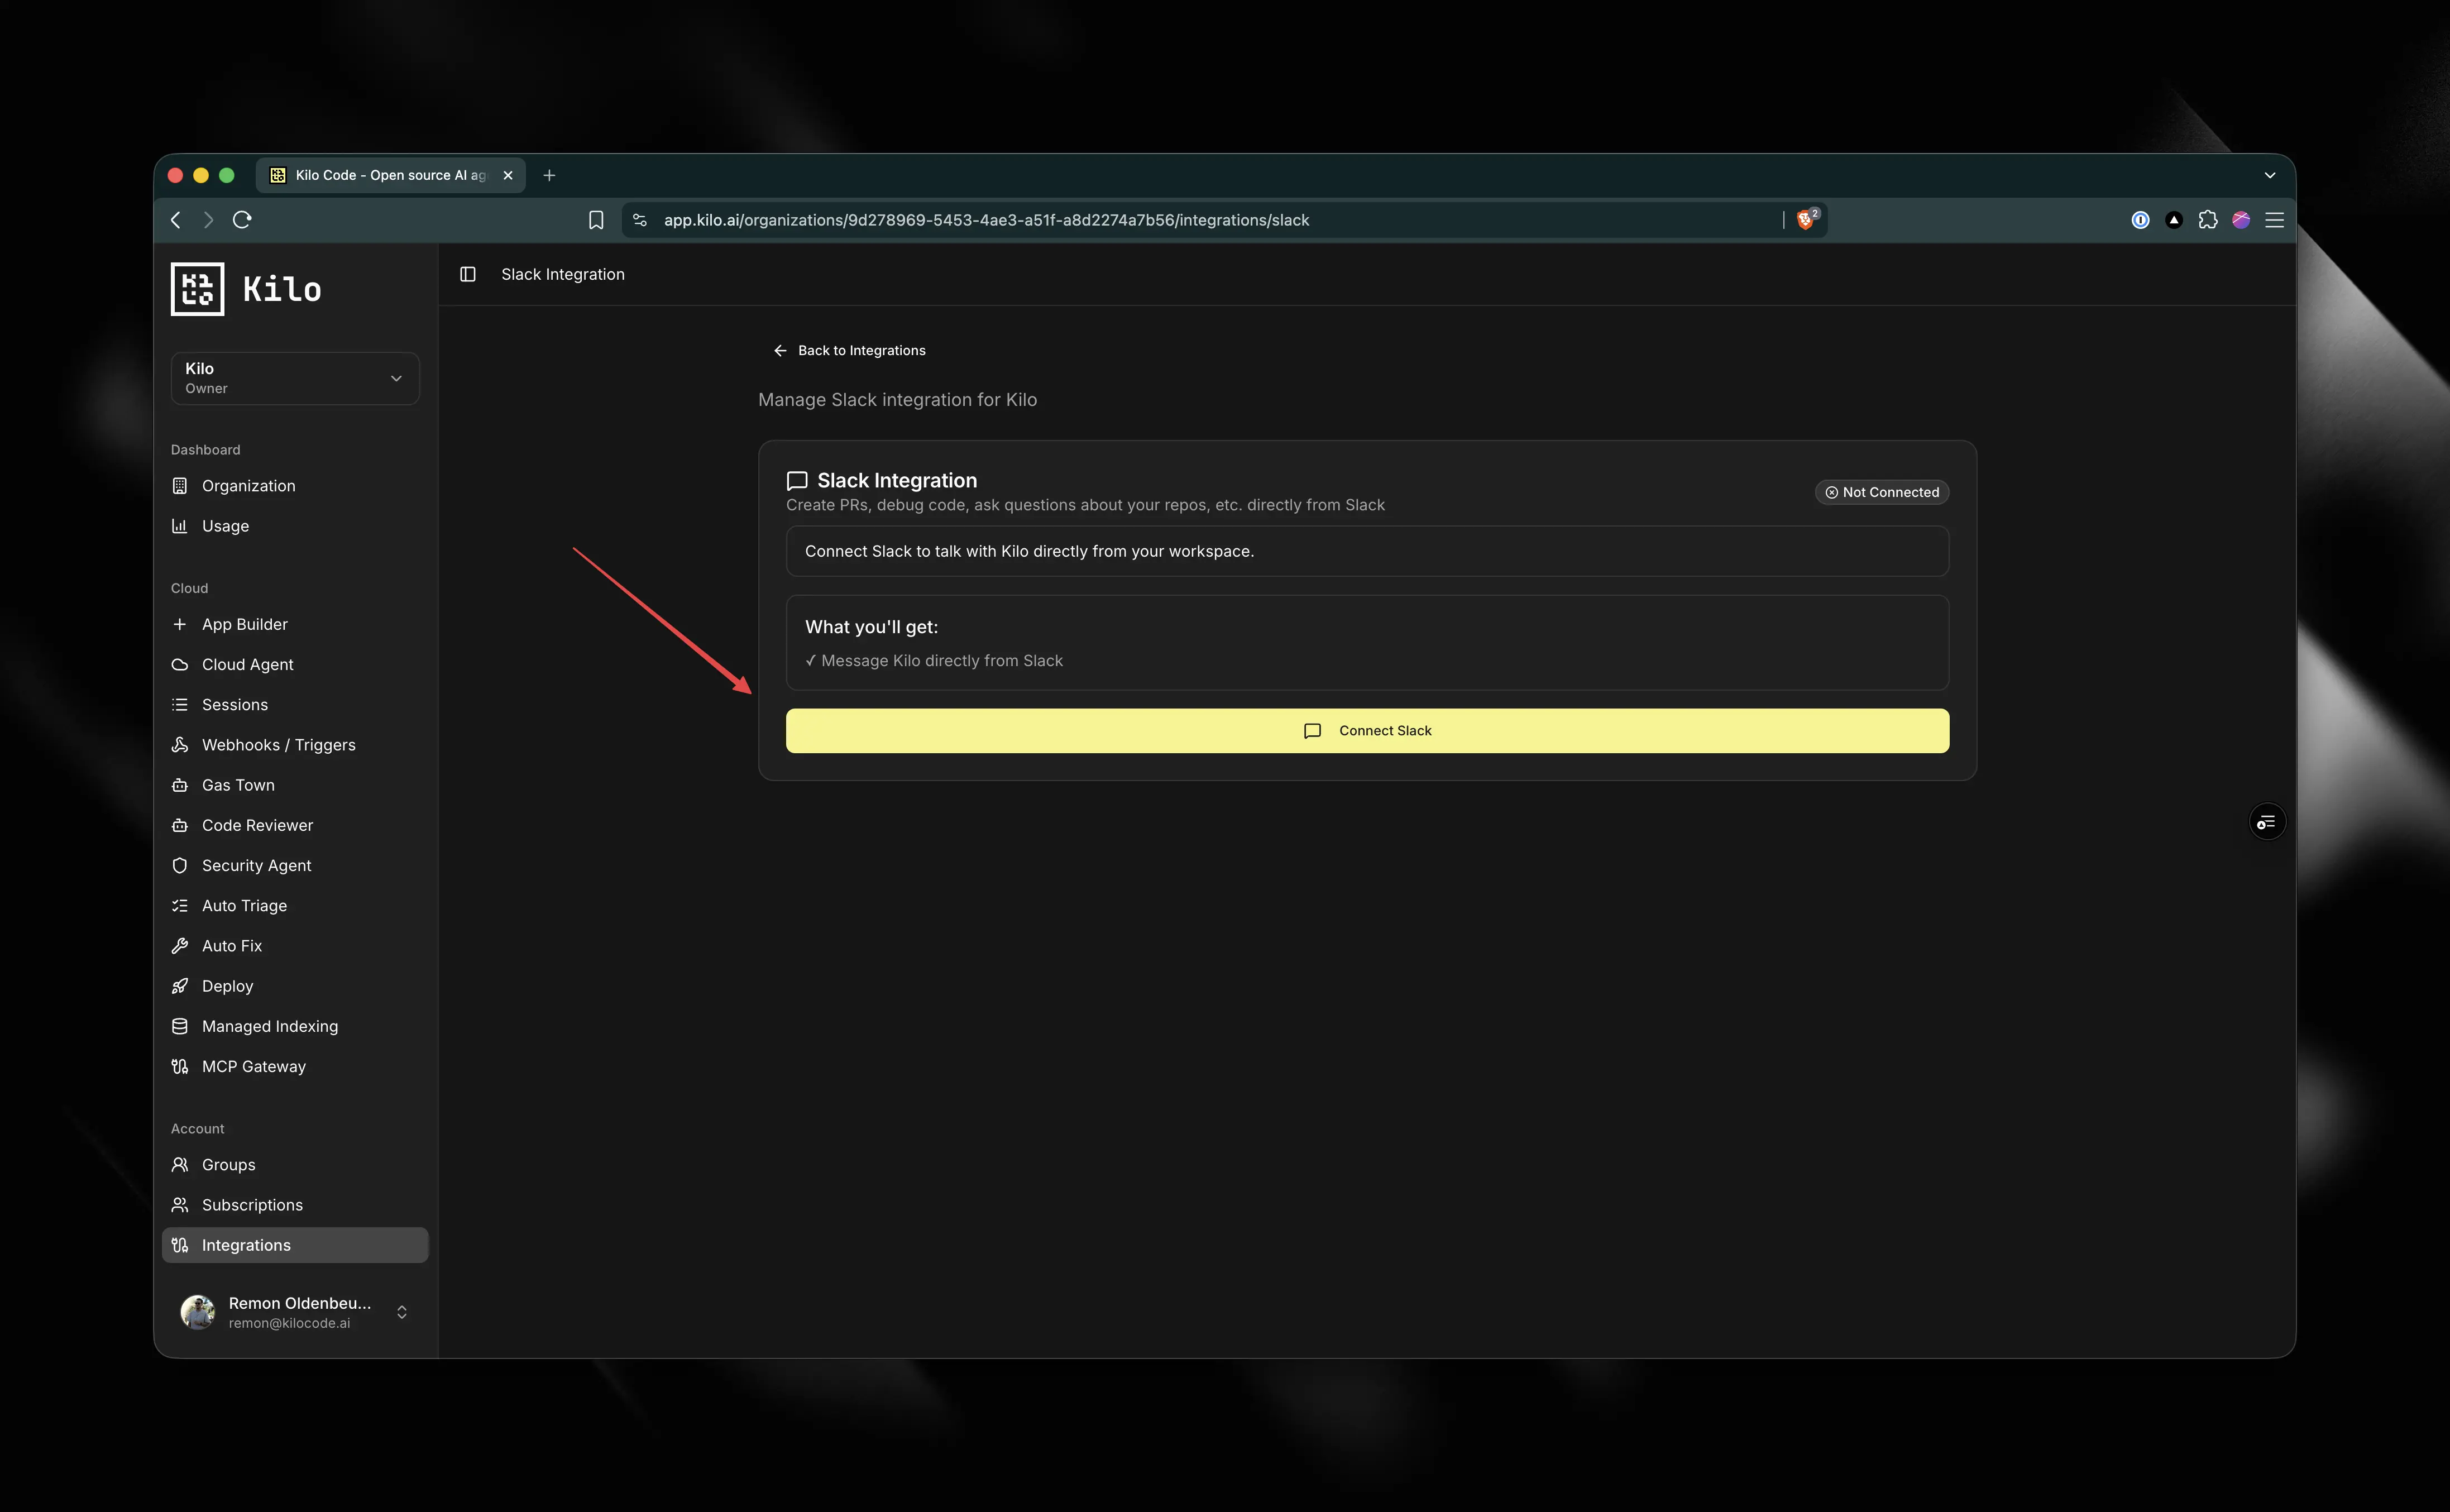Toggle the sidebar panel icon

467,274
